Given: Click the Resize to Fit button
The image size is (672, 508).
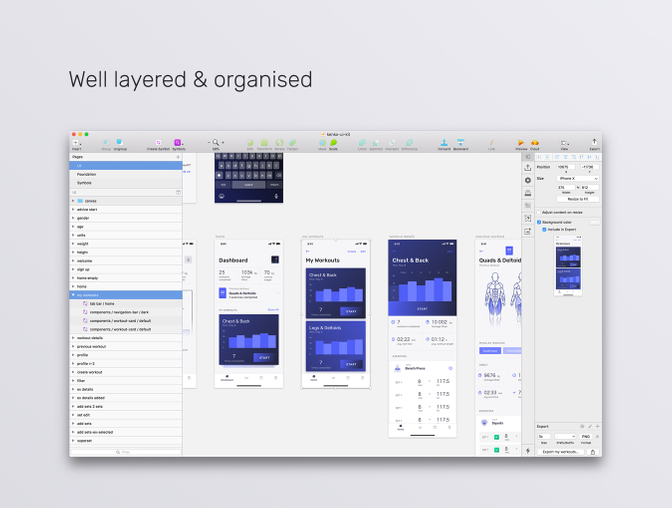Looking at the screenshot, I should click(x=578, y=199).
